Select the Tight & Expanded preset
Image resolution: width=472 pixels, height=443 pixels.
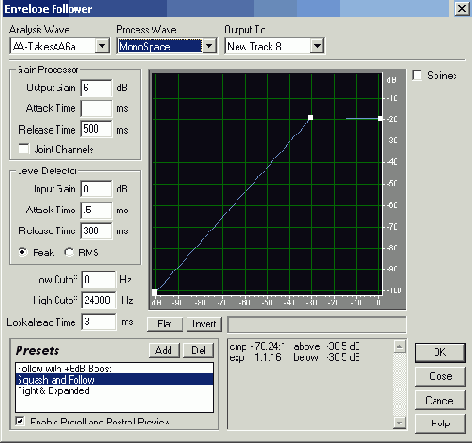(x=114, y=391)
